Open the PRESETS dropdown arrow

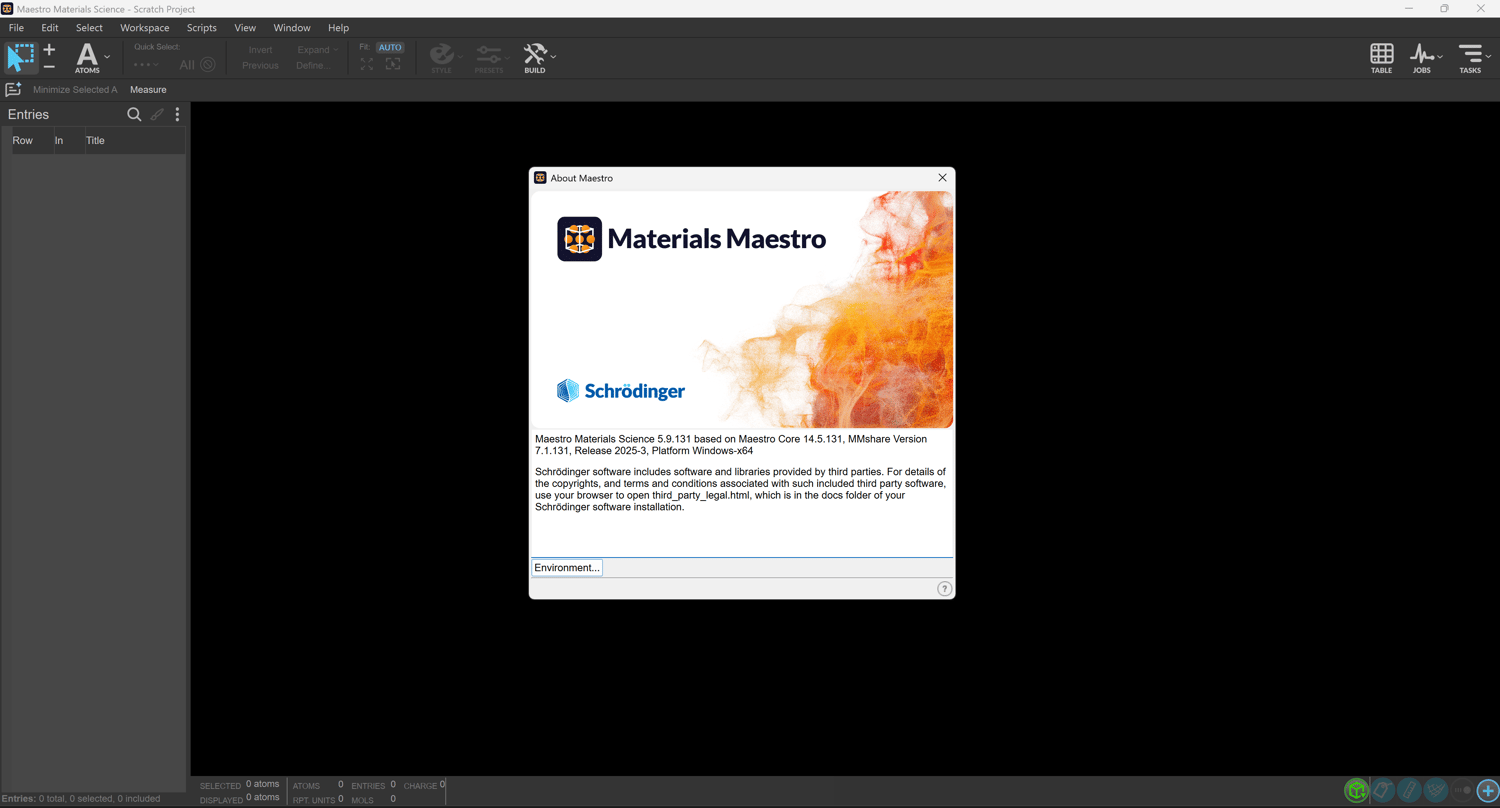[x=507, y=57]
